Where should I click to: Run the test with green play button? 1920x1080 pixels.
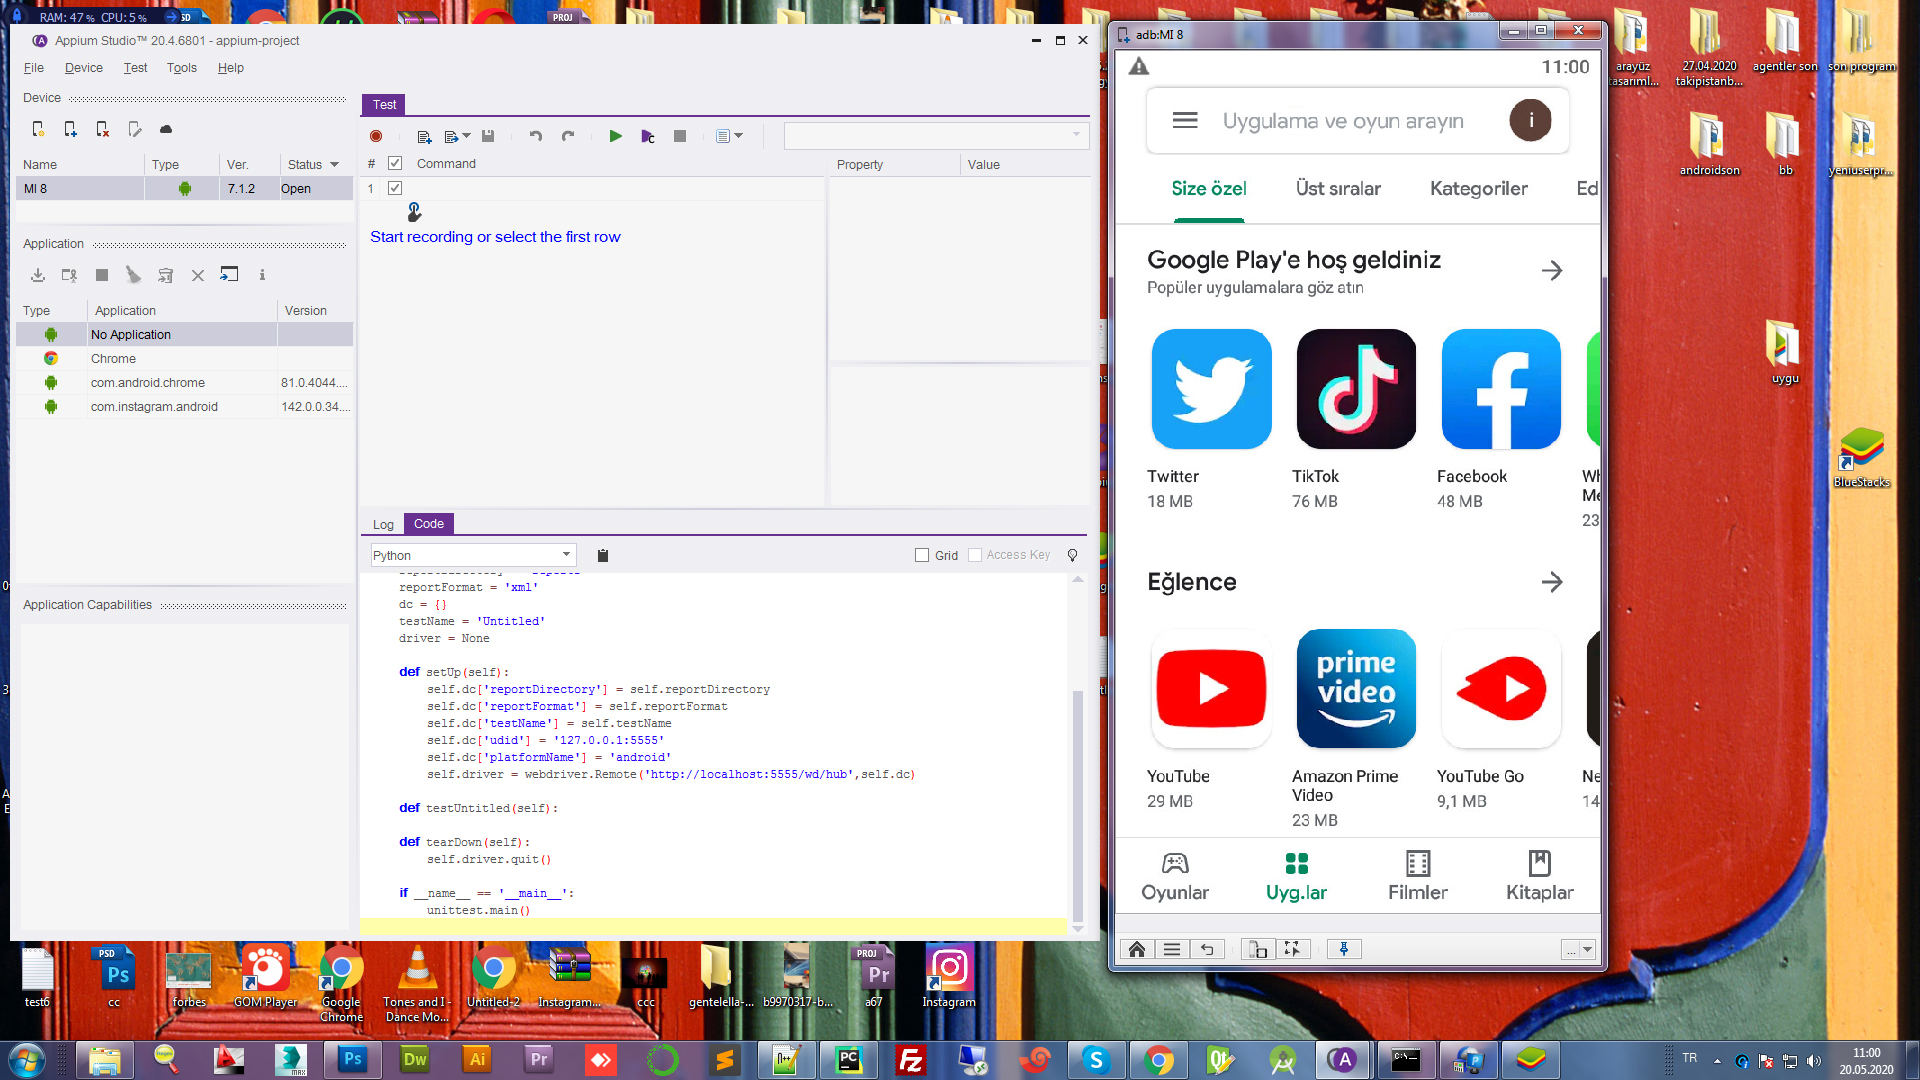pyautogui.click(x=616, y=136)
